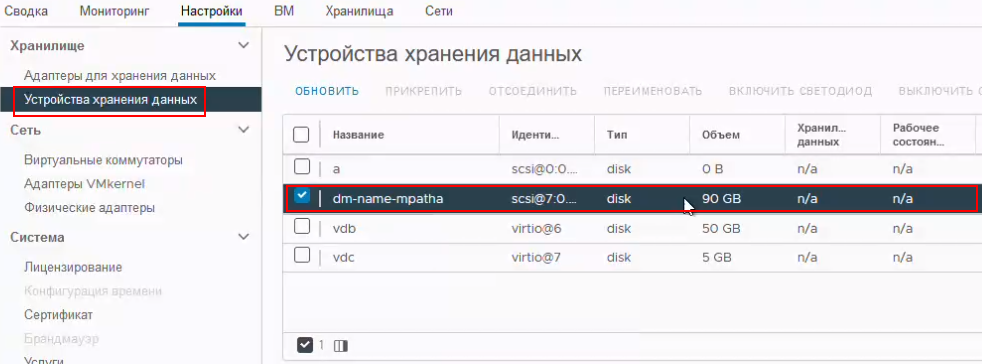The height and width of the screenshot is (364, 982).
Task: Switch to the Мониторинг tab
Action: pos(114,11)
